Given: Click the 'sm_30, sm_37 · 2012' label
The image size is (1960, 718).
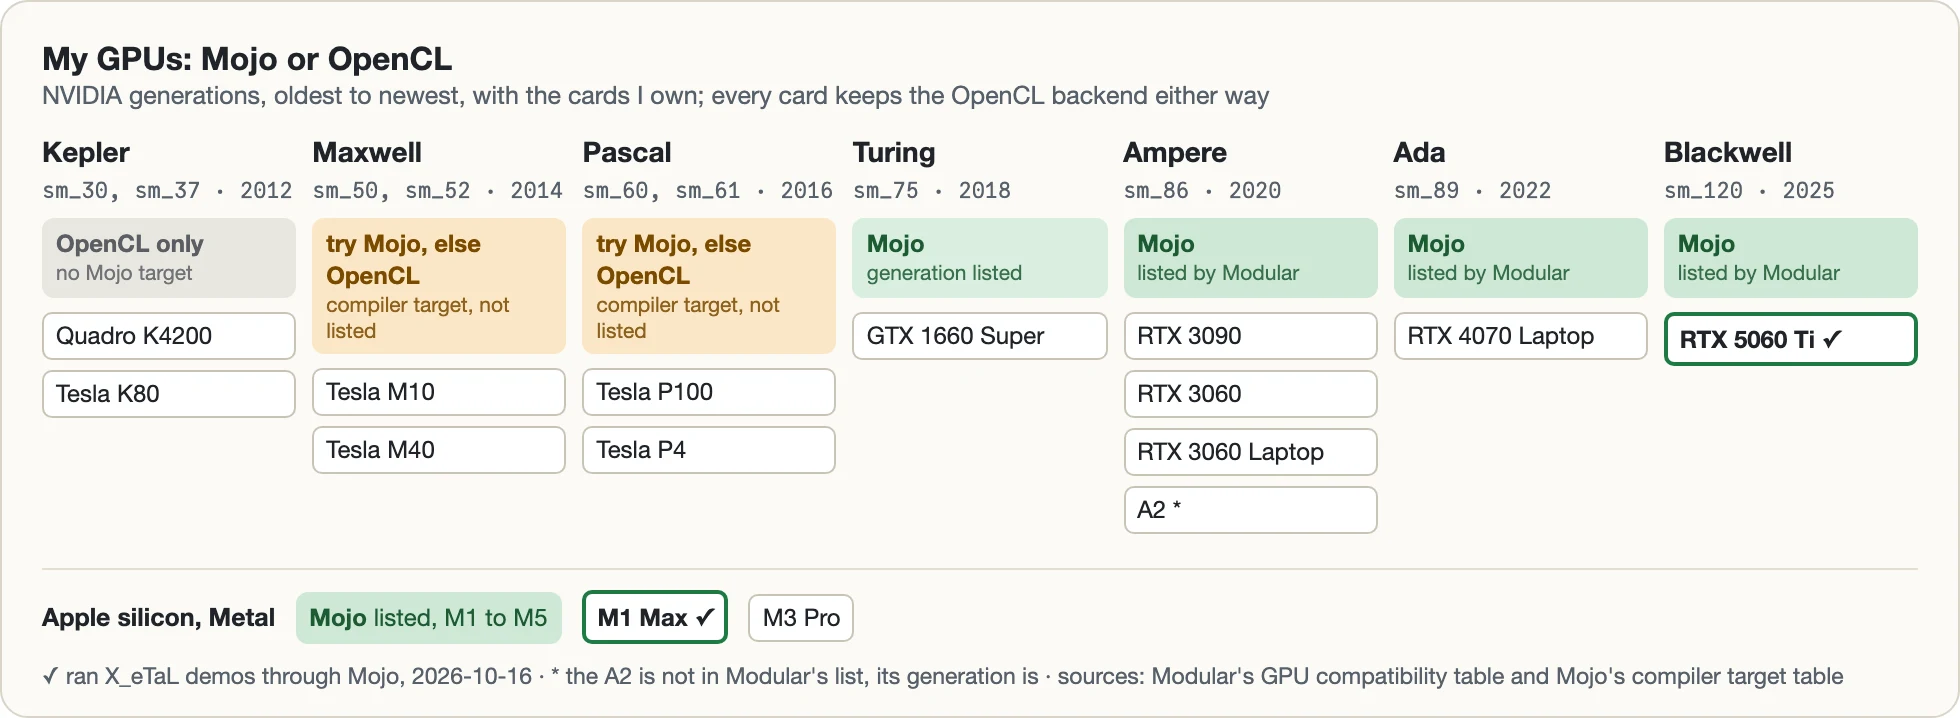Looking at the screenshot, I should coord(167,191).
